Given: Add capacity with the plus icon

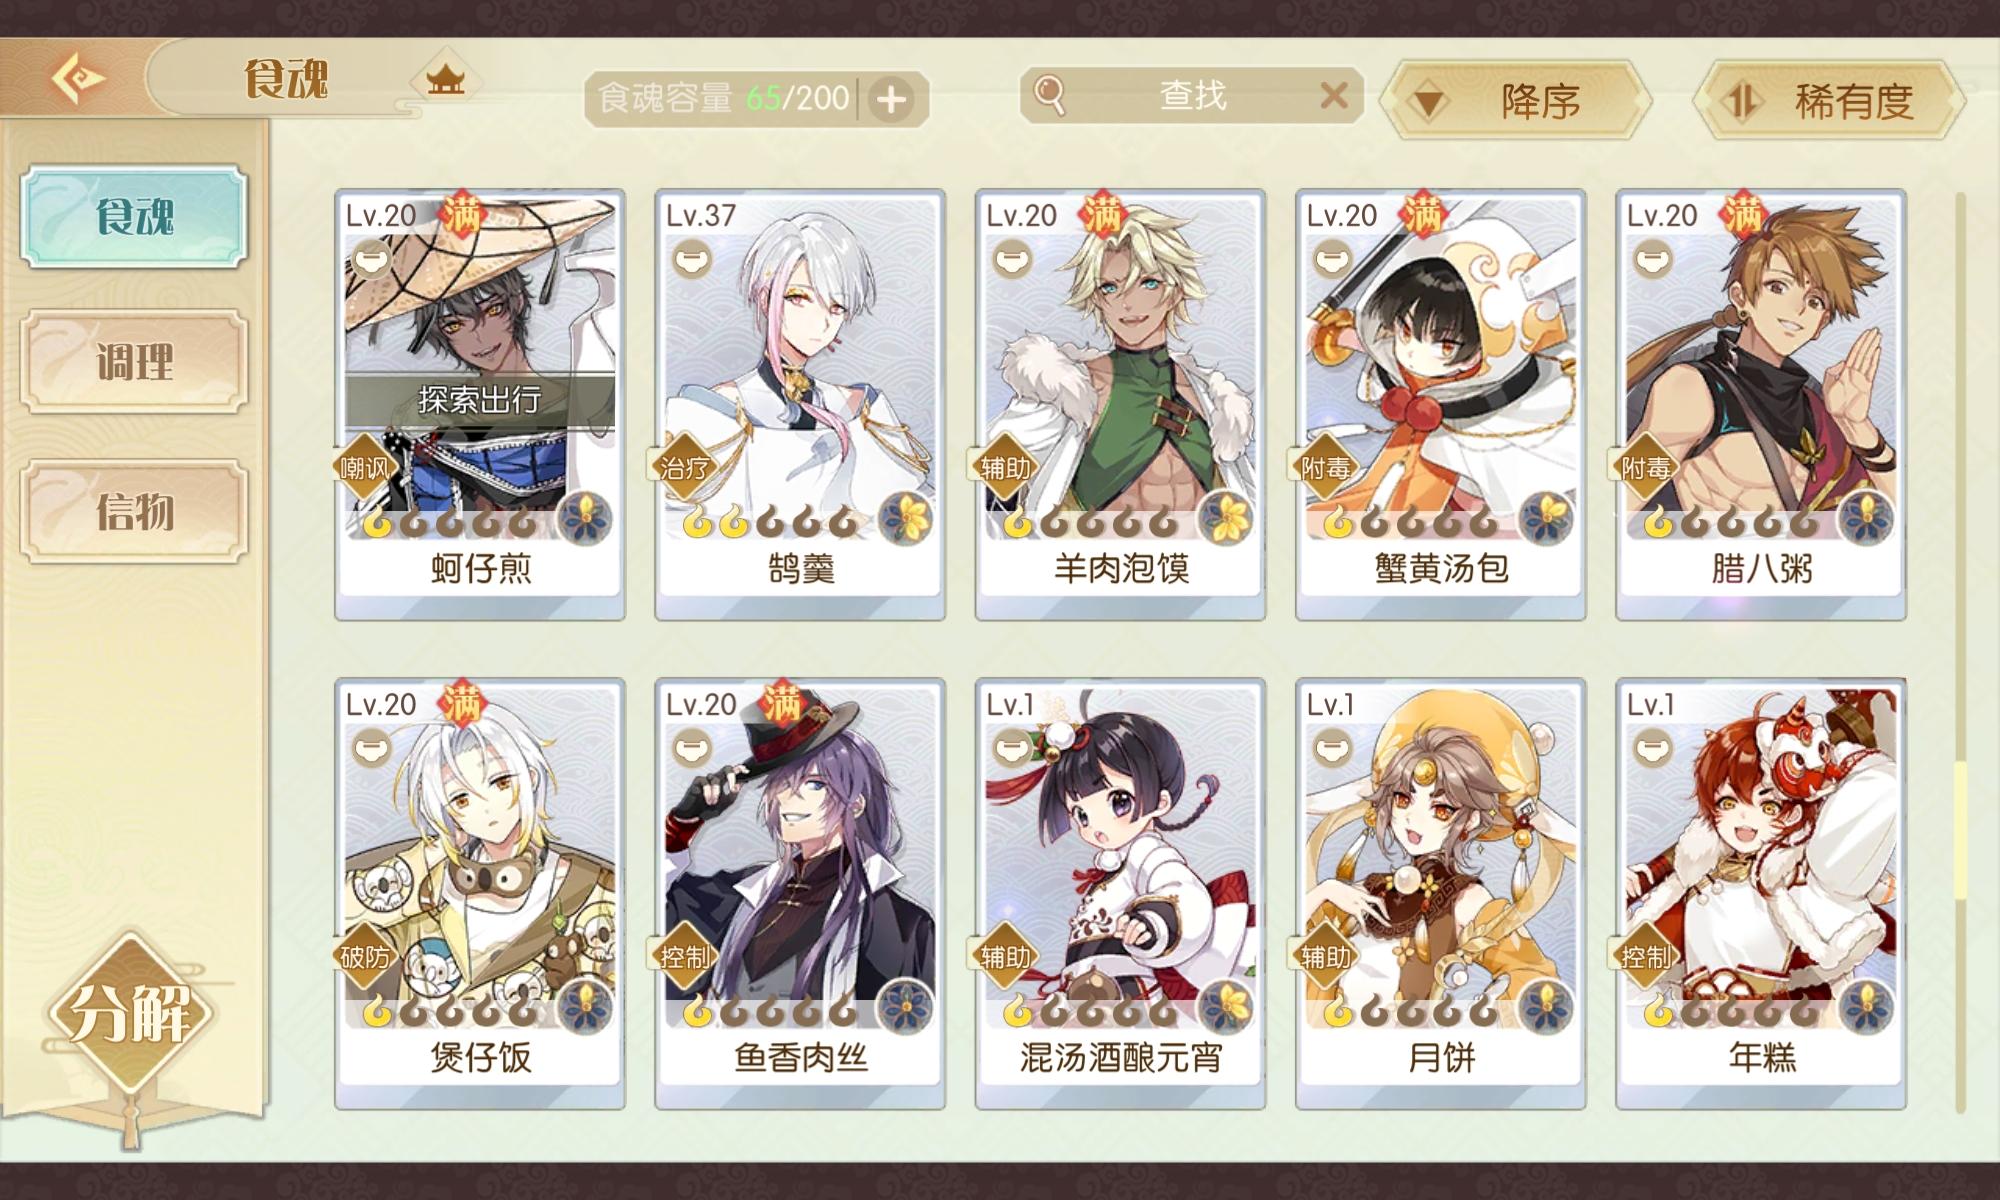Looking at the screenshot, I should (890, 99).
